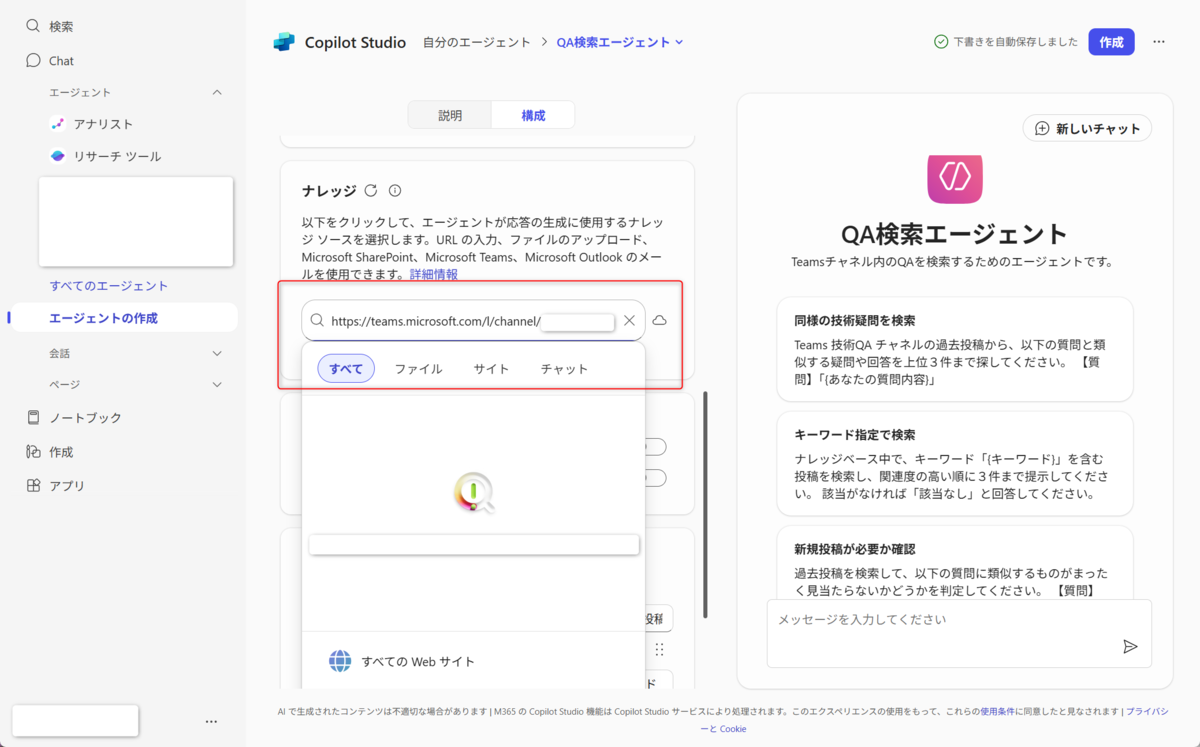Click the six-dot drag handle icon

(659, 650)
